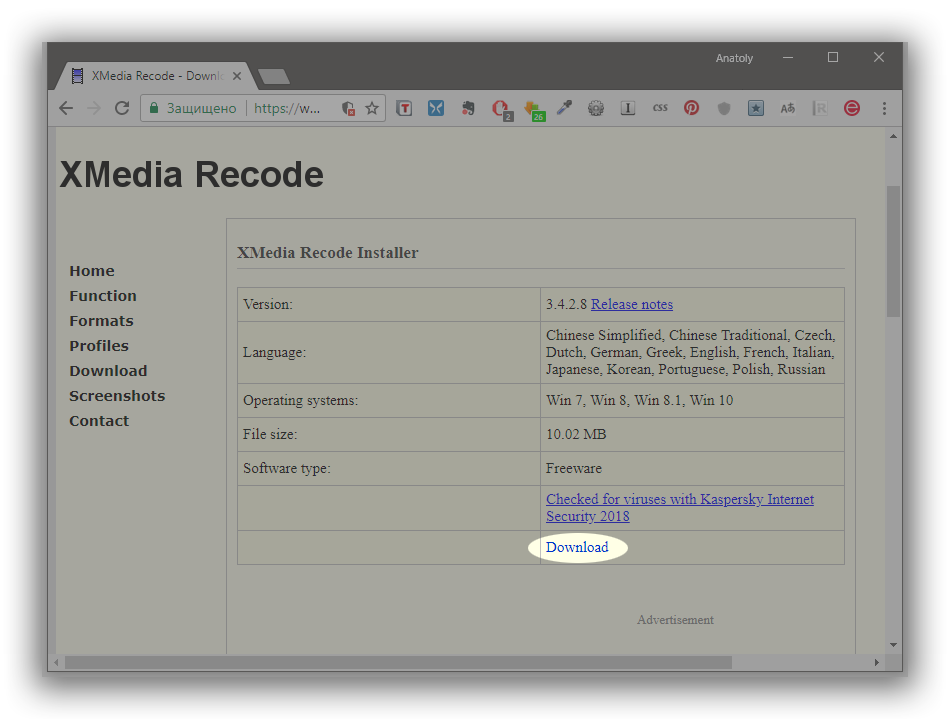Open the Release notes link

pos(632,304)
